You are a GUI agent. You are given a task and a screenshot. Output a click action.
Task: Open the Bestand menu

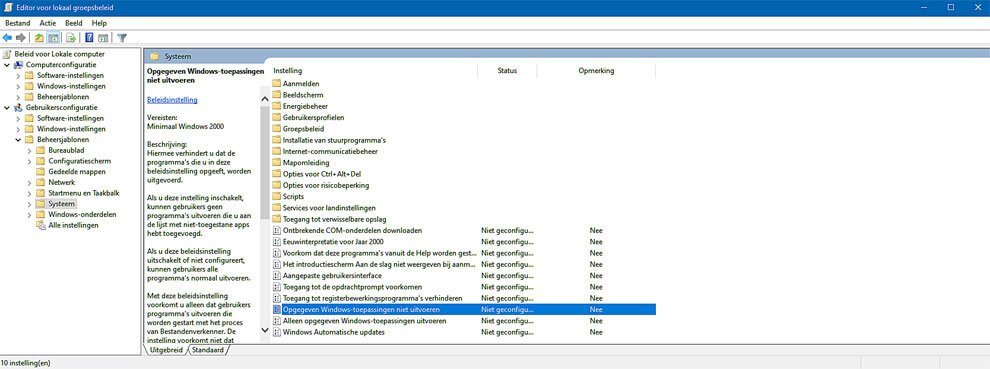(x=18, y=23)
